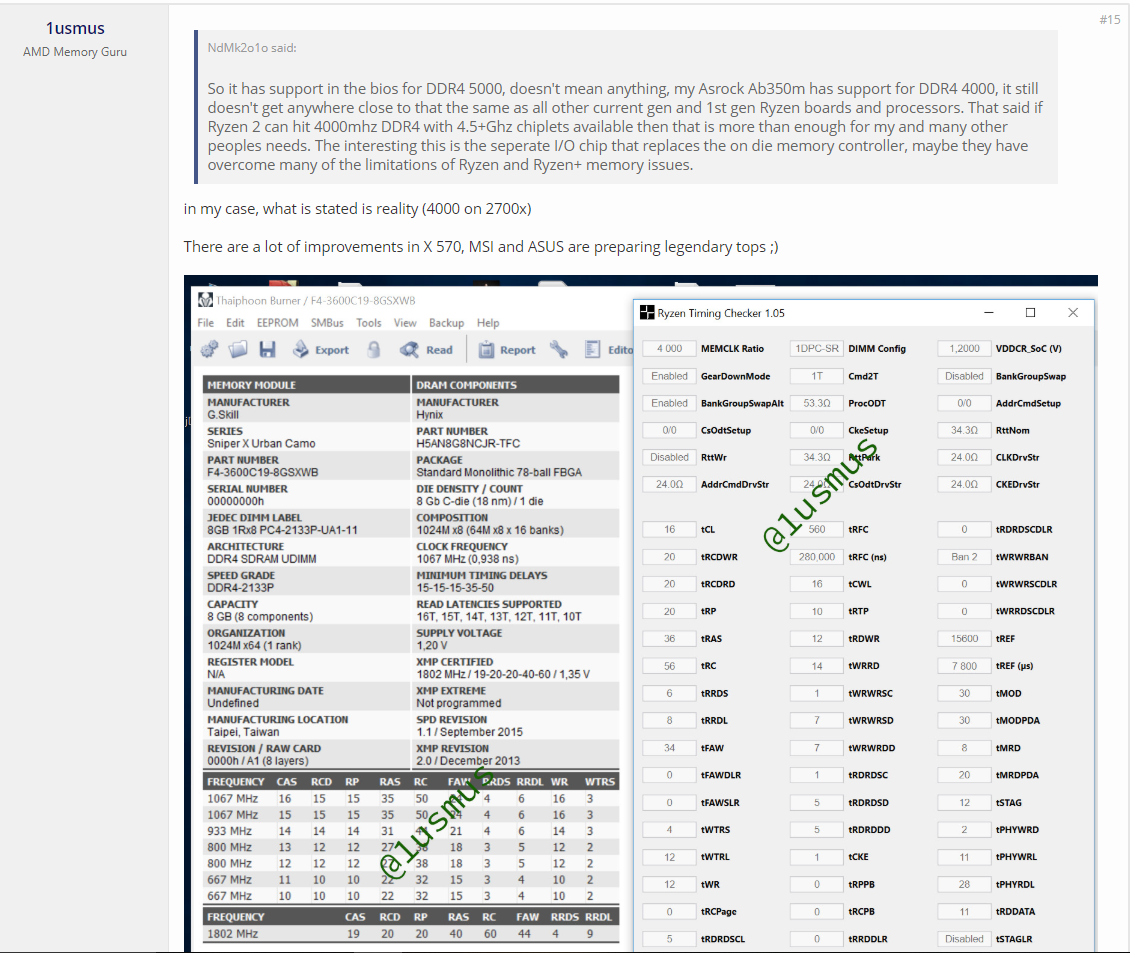Viewport: 1130px width, 953px height.
Task: Click the first gear-like toolbar icon in Thaiphoon Burner
Action: coord(210,350)
